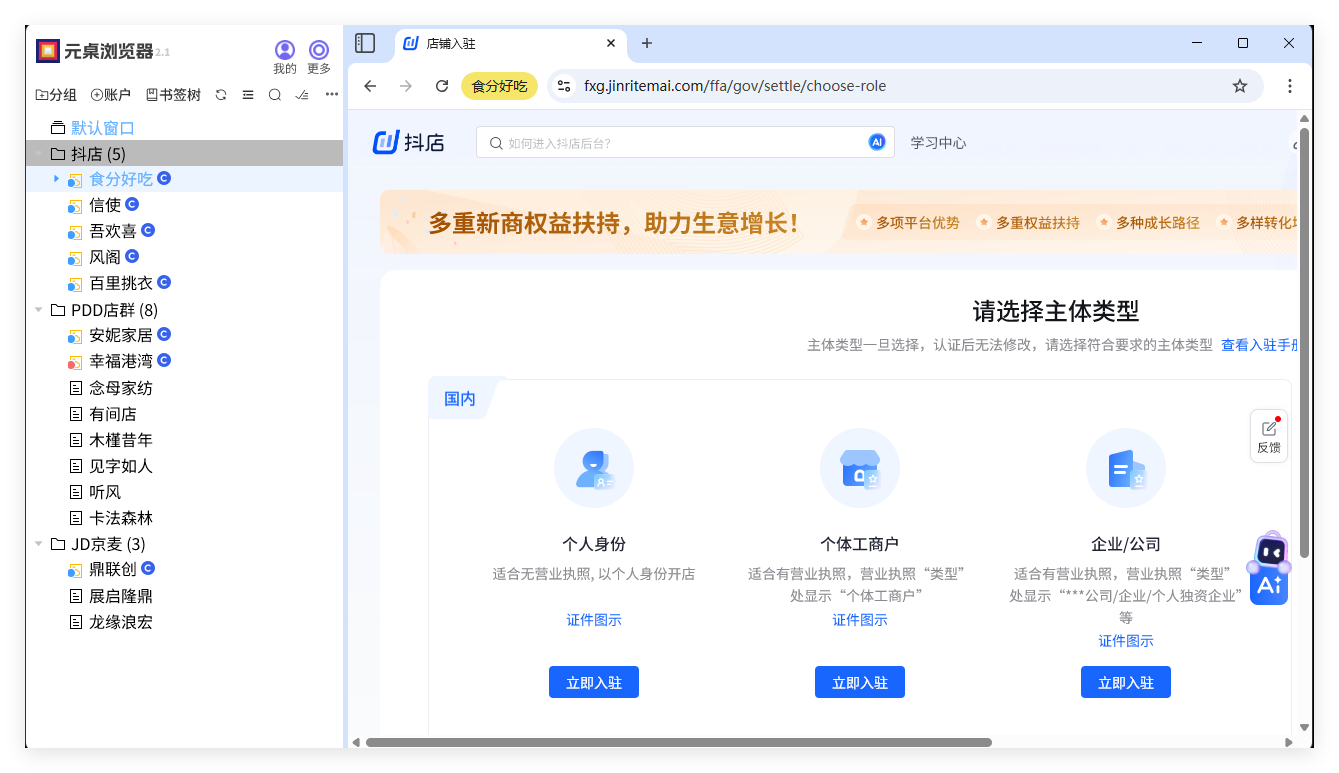Screen dimensions: 1339x773
Task: Click the blue C badge next to 信使
Action: pyautogui.click(x=132, y=204)
